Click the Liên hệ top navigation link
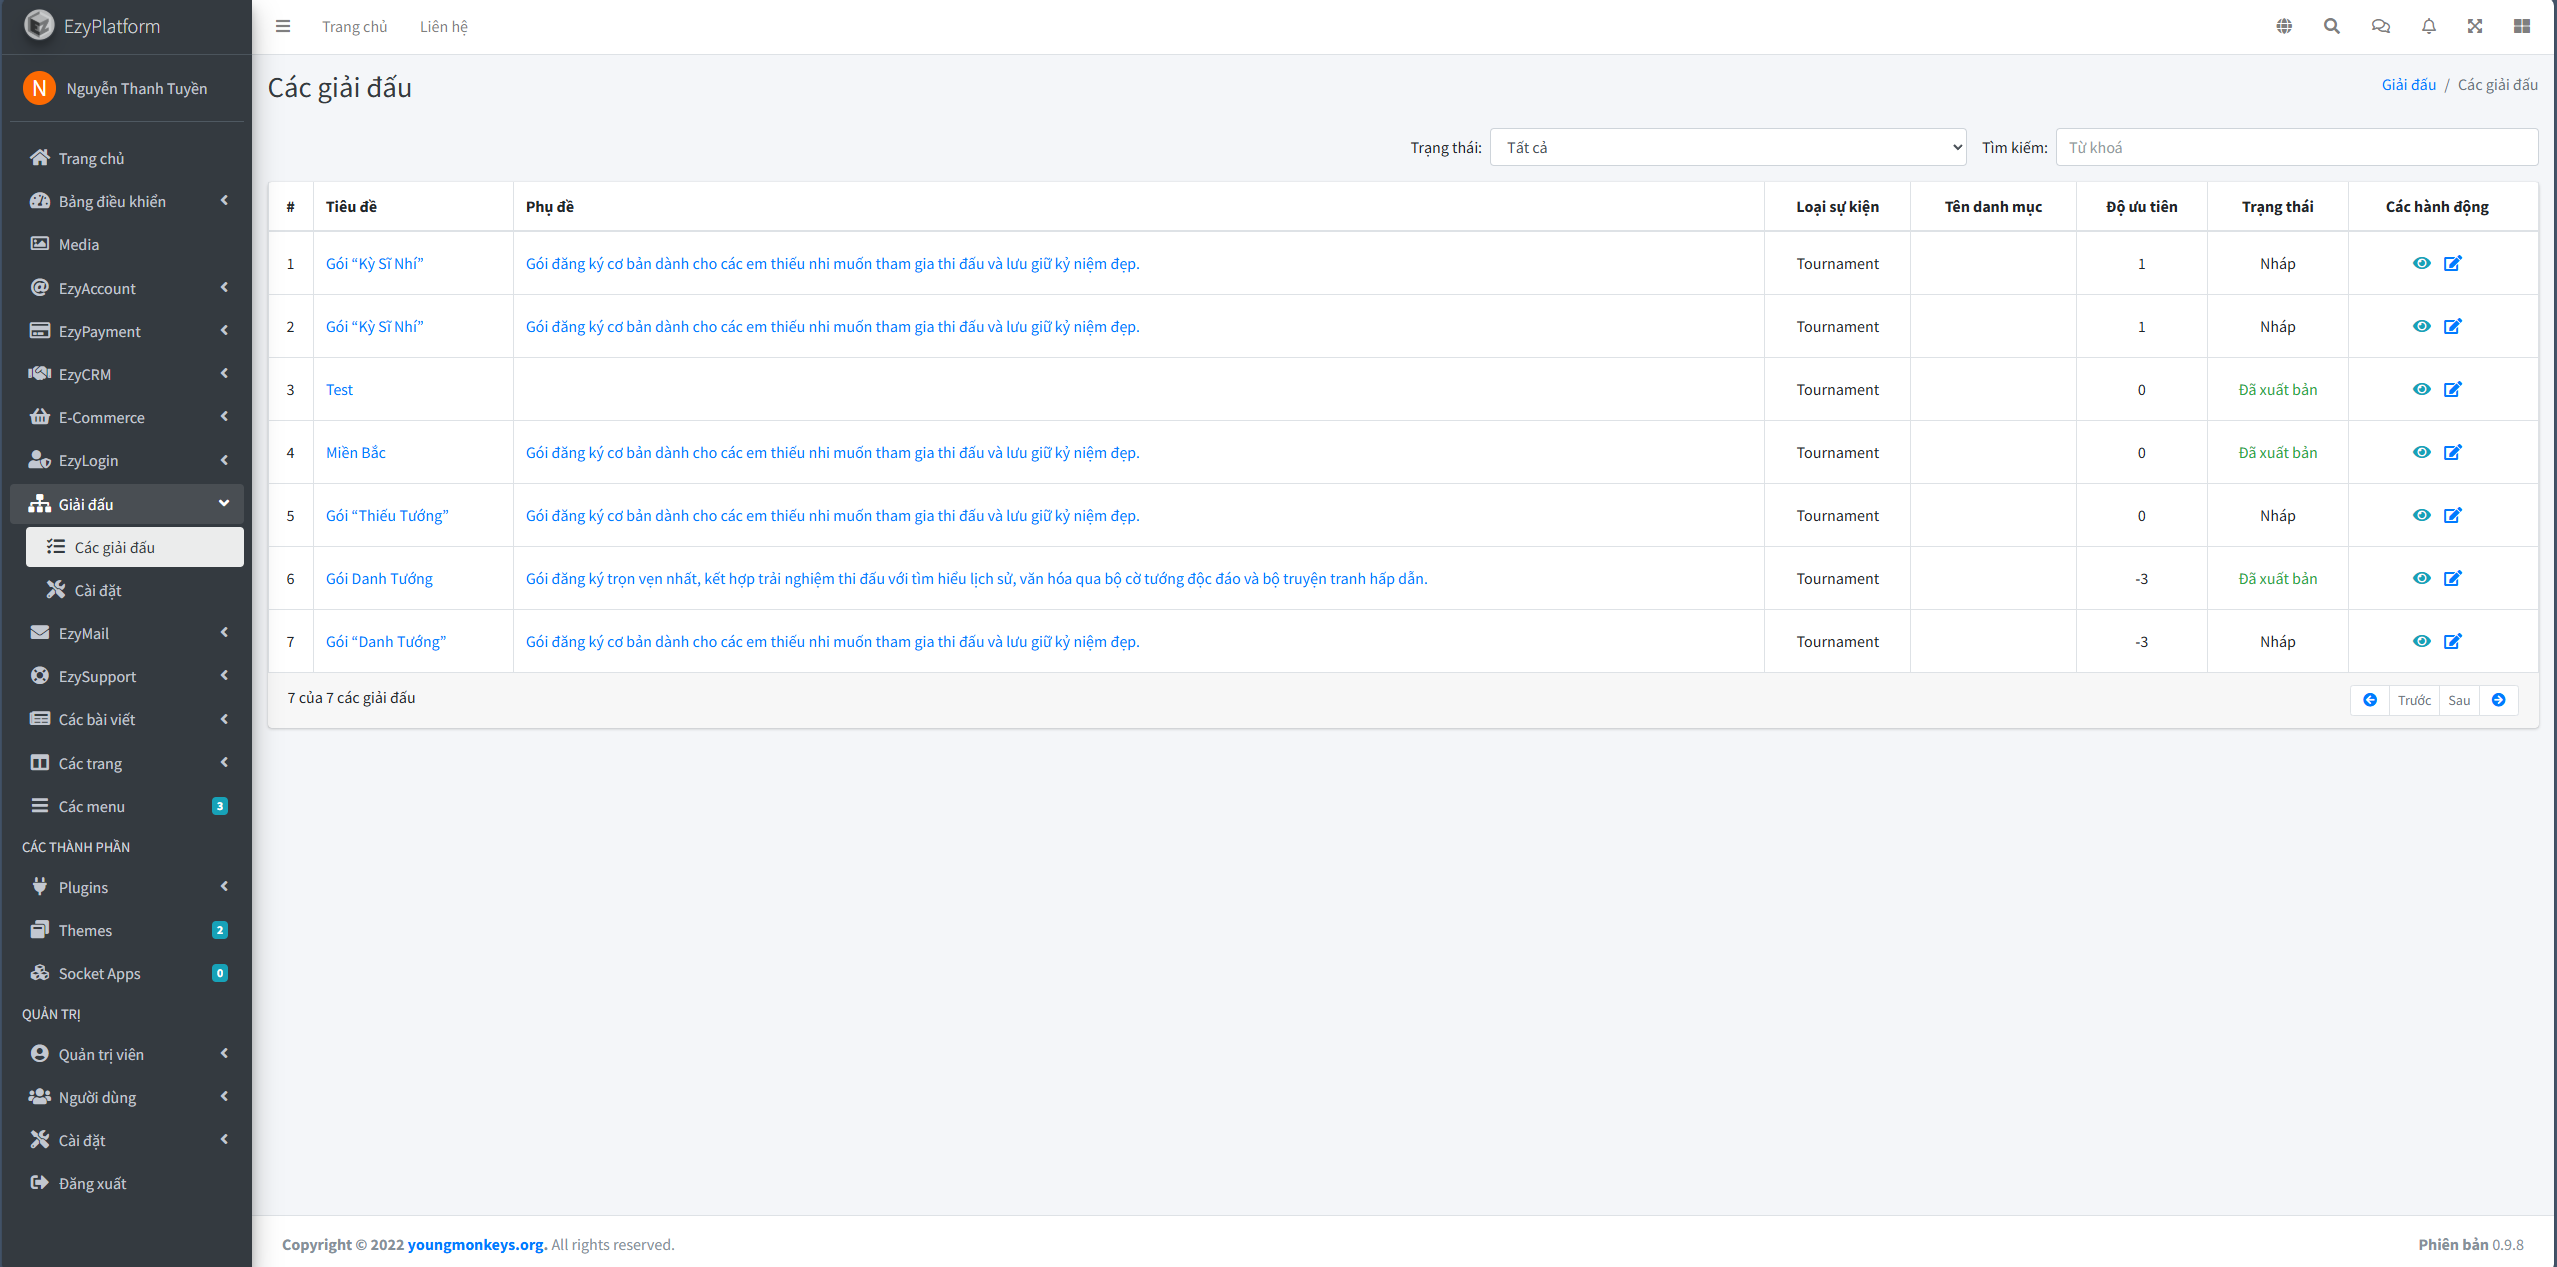This screenshot has height=1267, width=2557. 443,26
